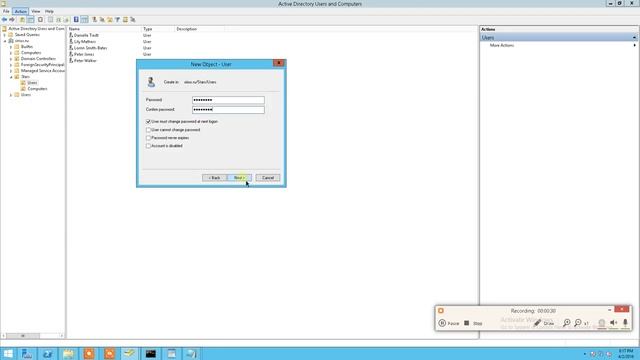Screen dimensions: 640x360
Task: Click the Find objects toolbar icon
Action: (125, 20)
